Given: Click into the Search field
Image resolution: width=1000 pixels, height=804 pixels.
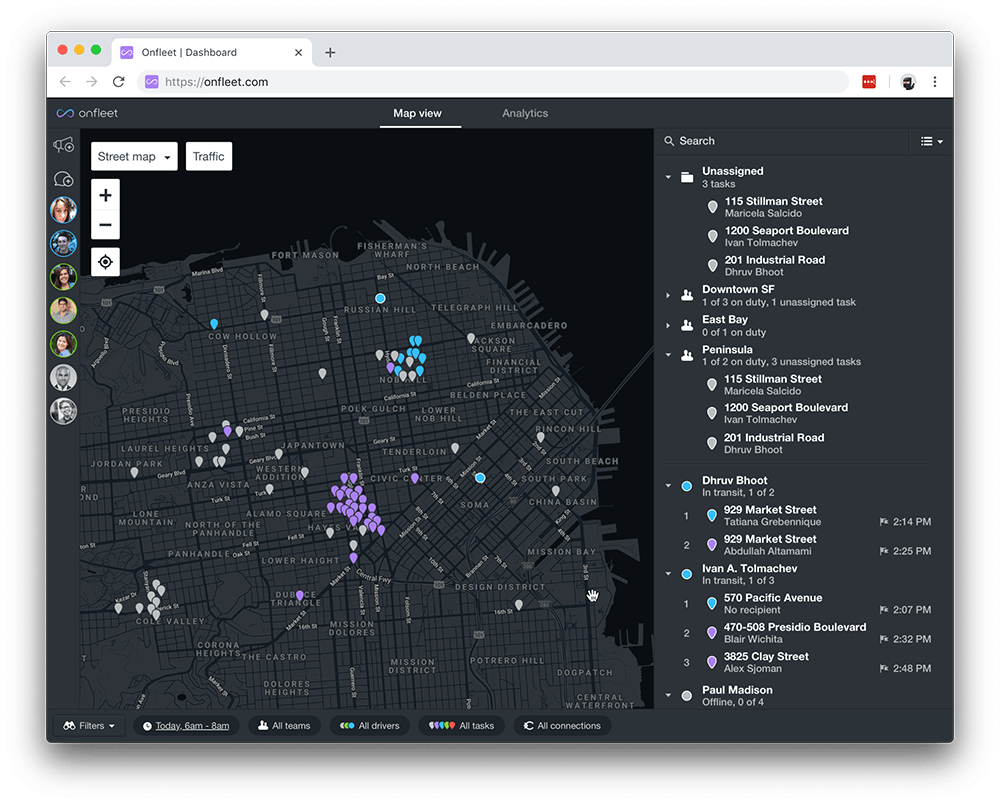Looking at the screenshot, I should coord(784,141).
